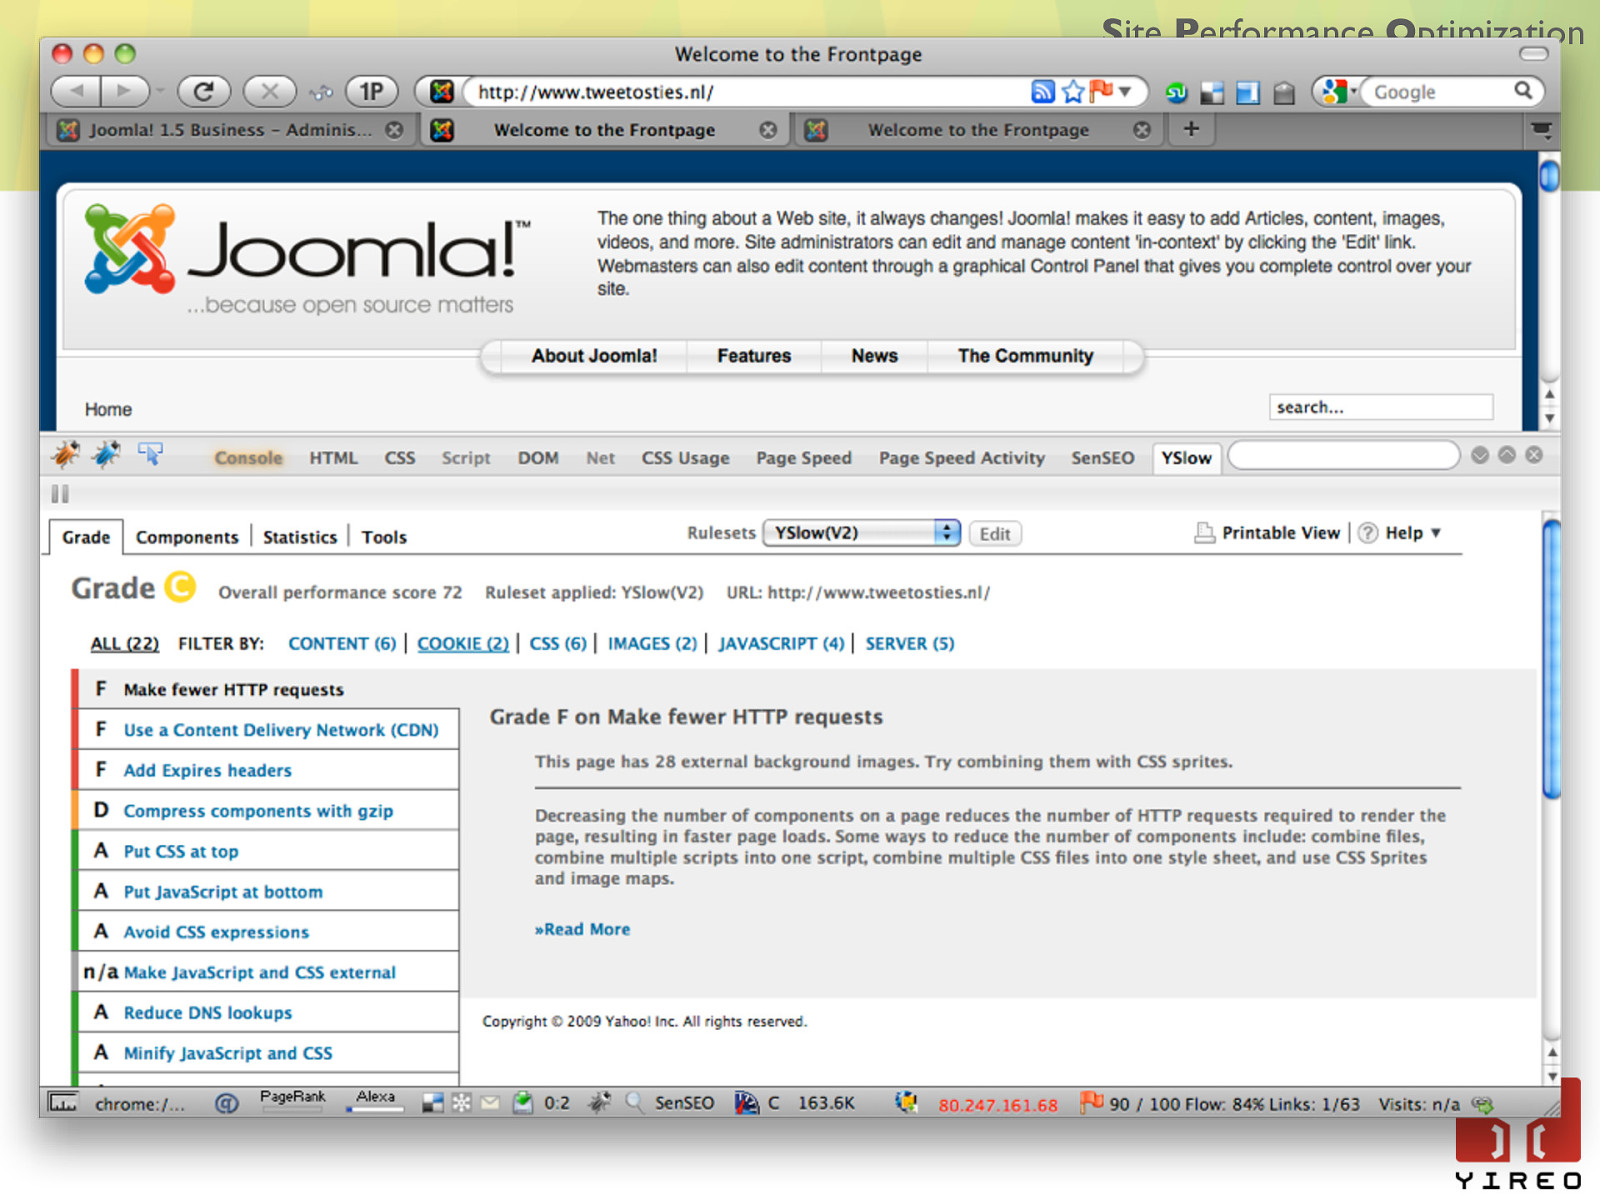Click the Firebug search box
This screenshot has width=1600, height=1200.
(x=1343, y=455)
